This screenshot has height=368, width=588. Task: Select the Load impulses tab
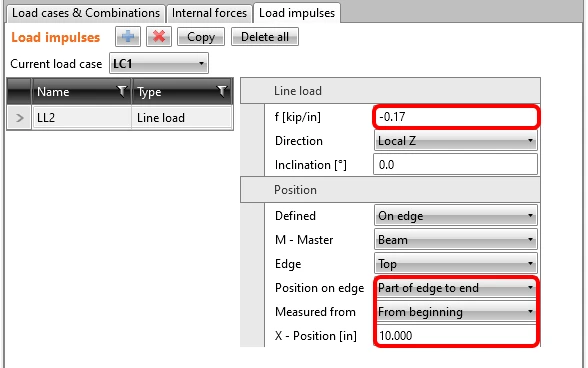pyautogui.click(x=297, y=13)
